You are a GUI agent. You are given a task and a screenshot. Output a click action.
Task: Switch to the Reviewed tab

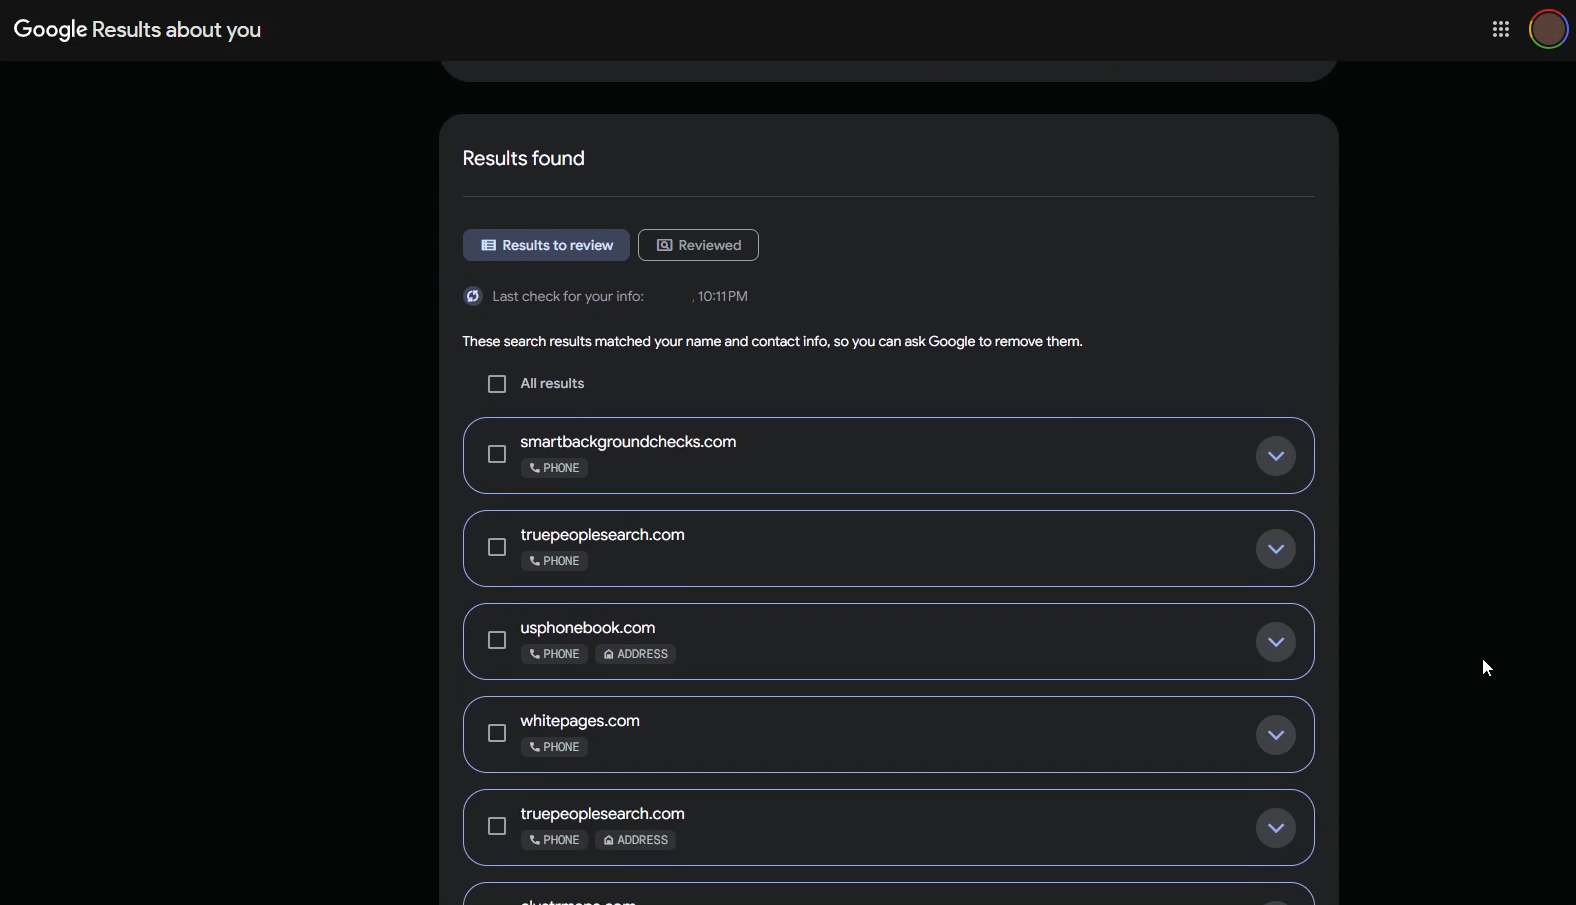[698, 245]
